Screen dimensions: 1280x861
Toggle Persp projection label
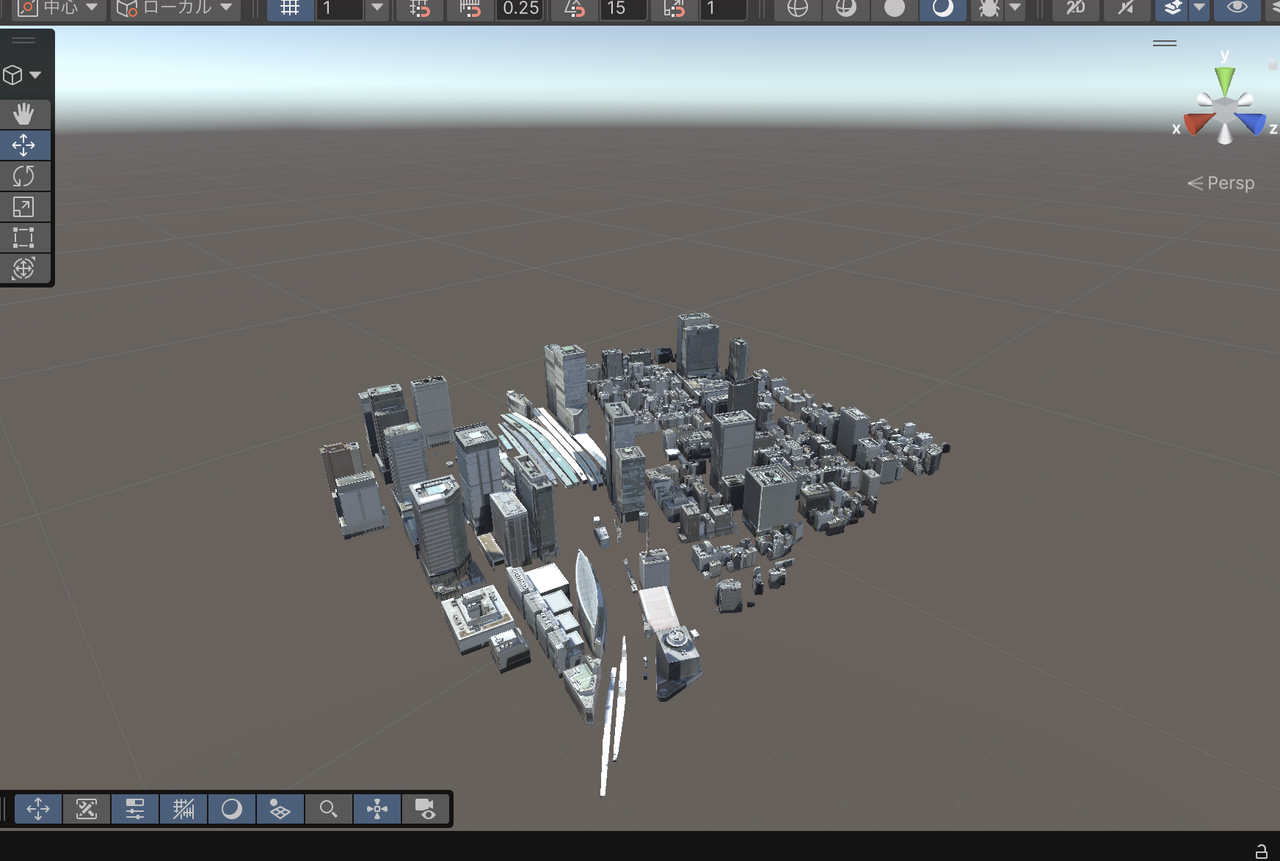tap(1220, 183)
